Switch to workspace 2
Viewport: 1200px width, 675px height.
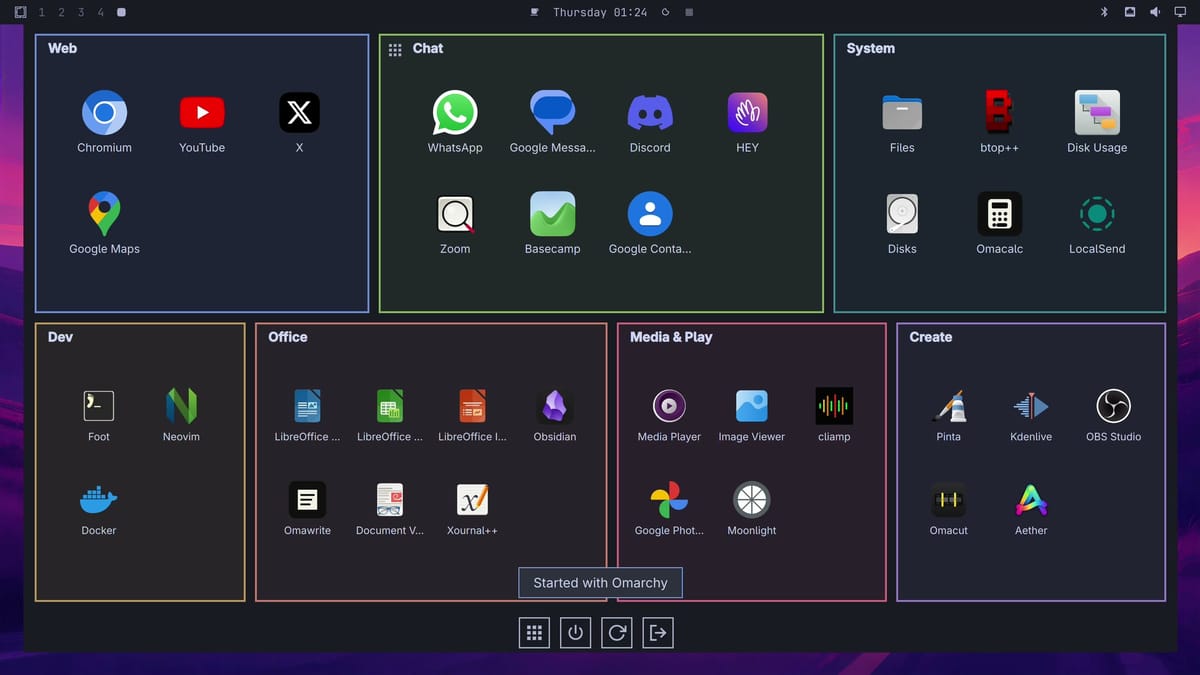pyautogui.click(x=61, y=12)
